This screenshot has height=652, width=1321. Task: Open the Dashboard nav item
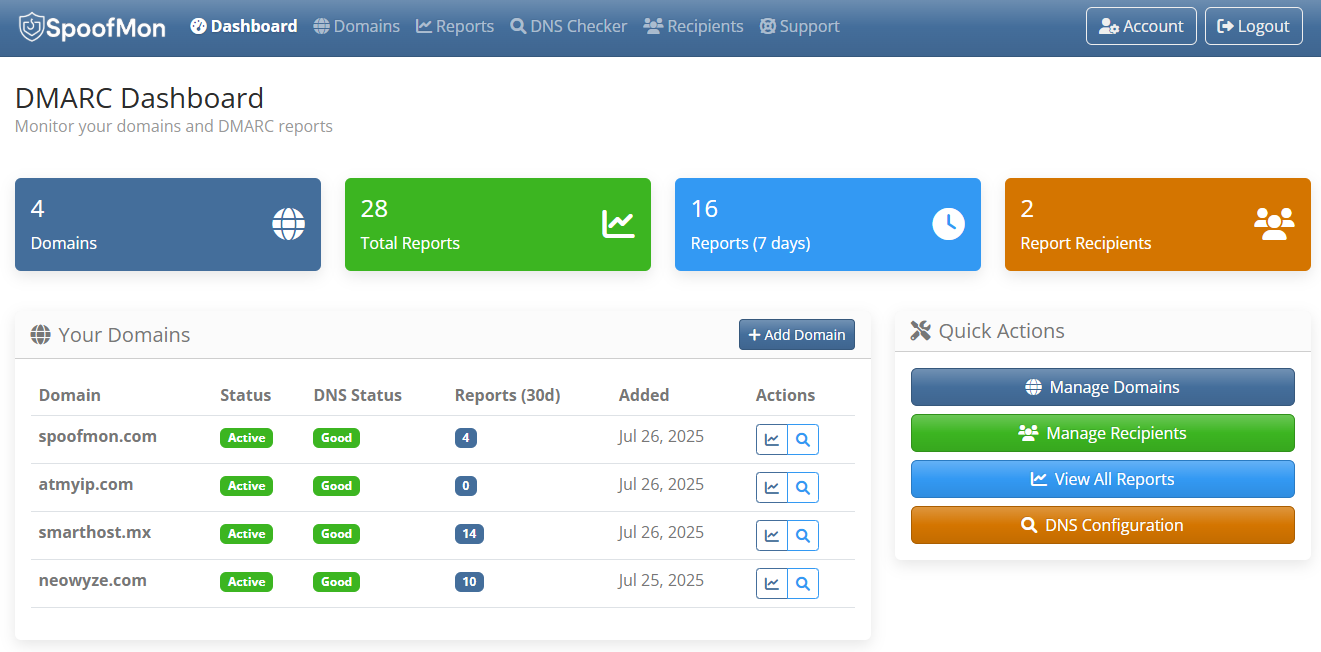pos(244,26)
